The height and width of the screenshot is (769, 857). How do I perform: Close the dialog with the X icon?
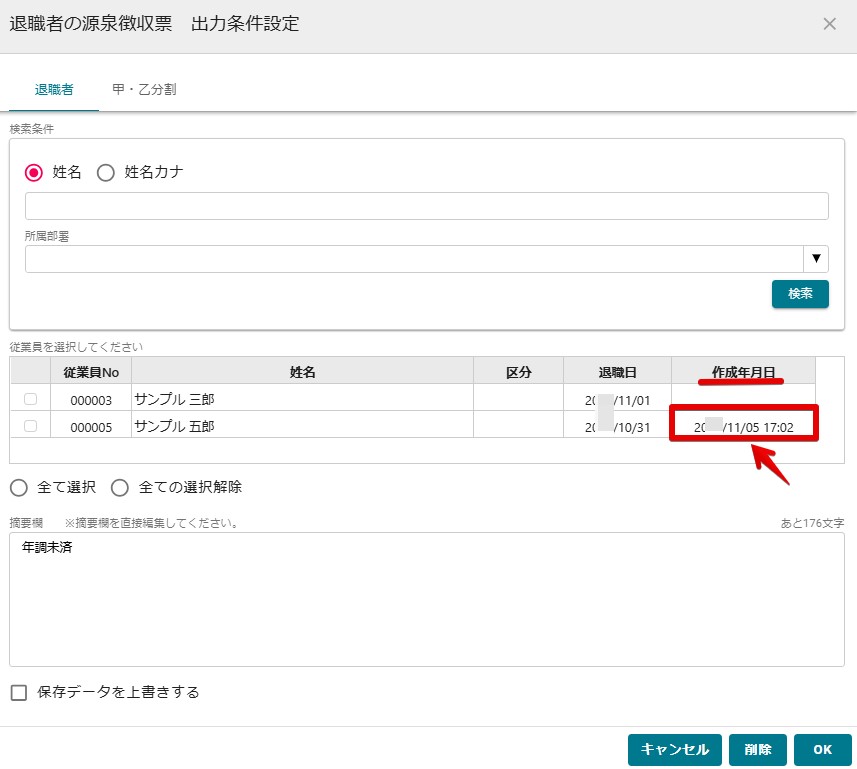pos(829,24)
